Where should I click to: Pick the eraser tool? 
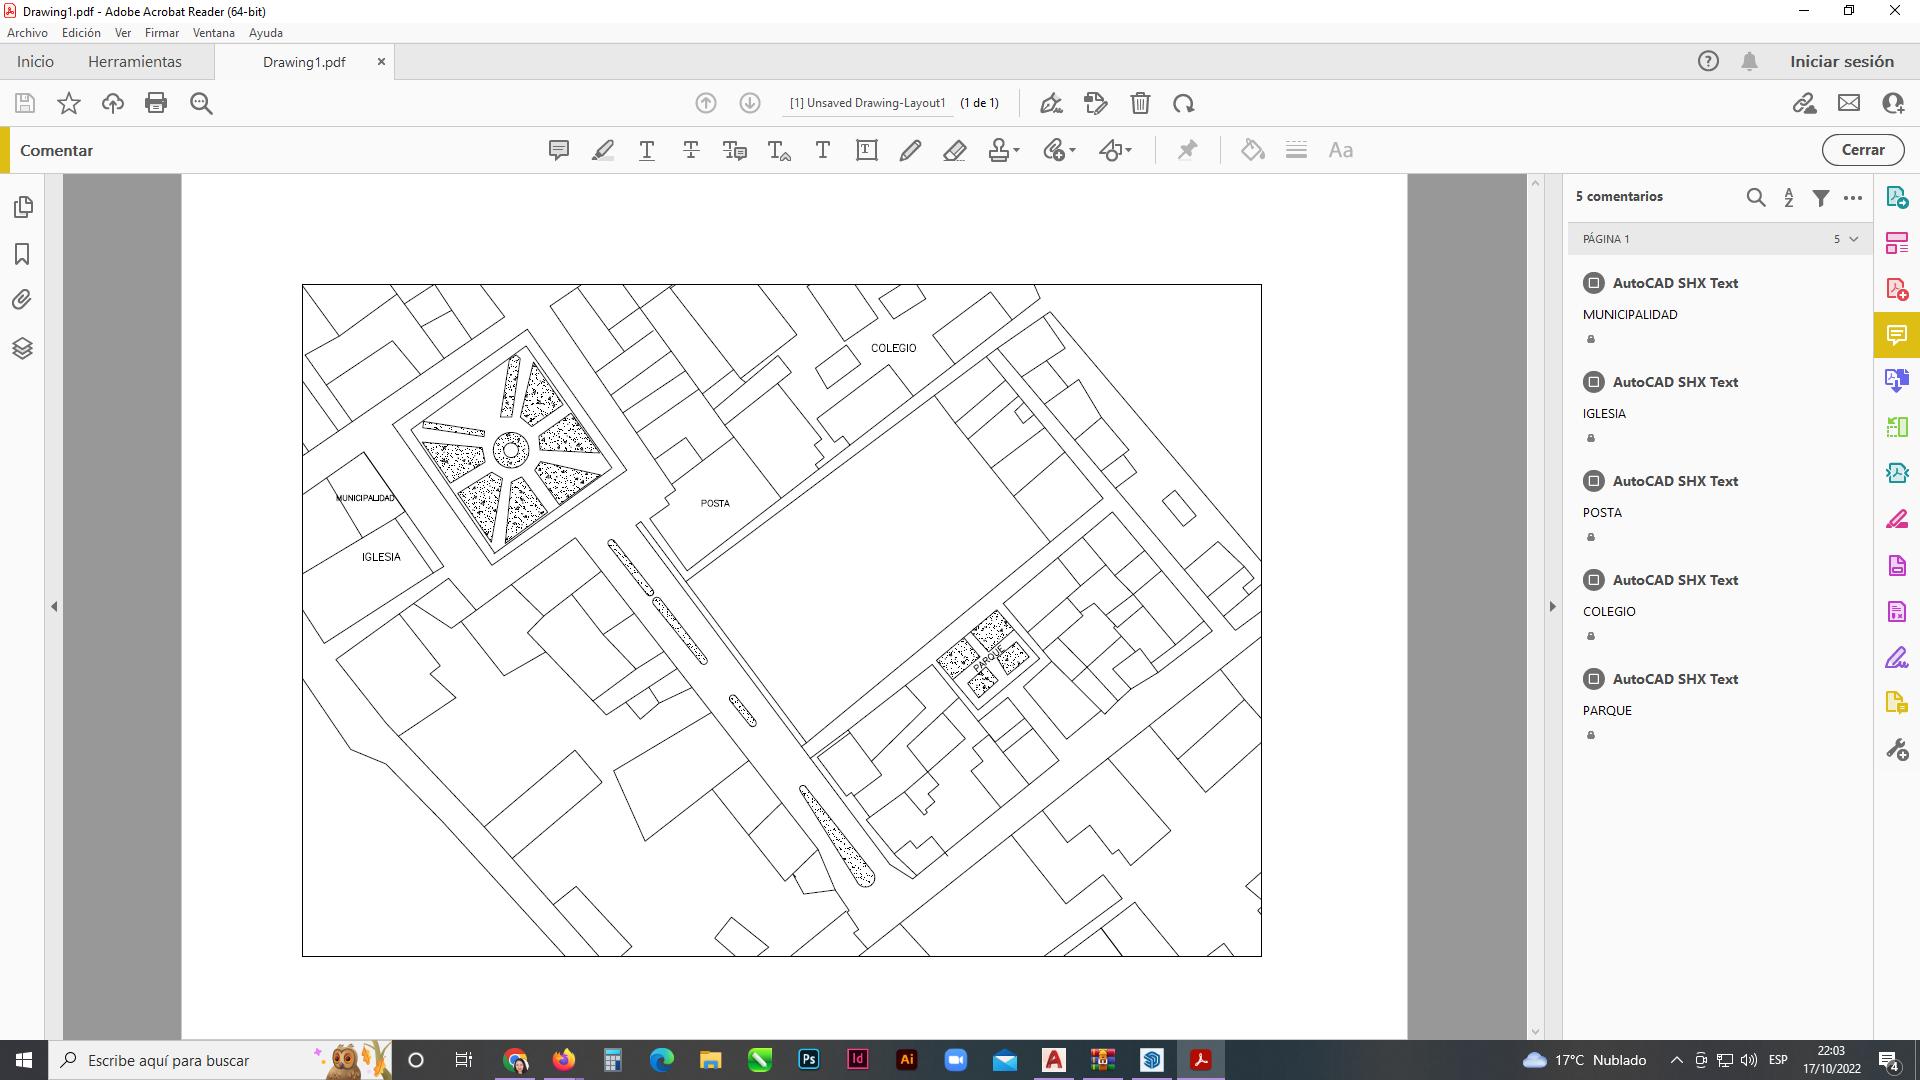tap(954, 151)
